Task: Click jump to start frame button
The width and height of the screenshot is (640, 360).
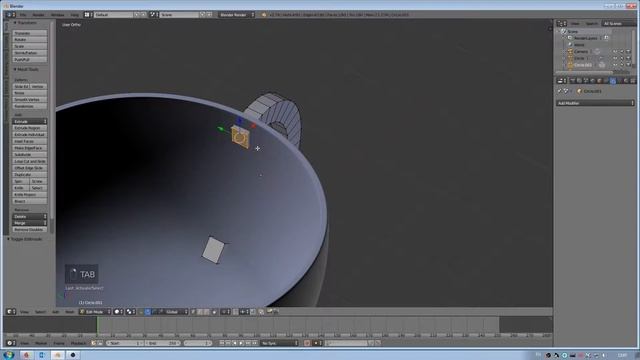Action: tap(222, 343)
